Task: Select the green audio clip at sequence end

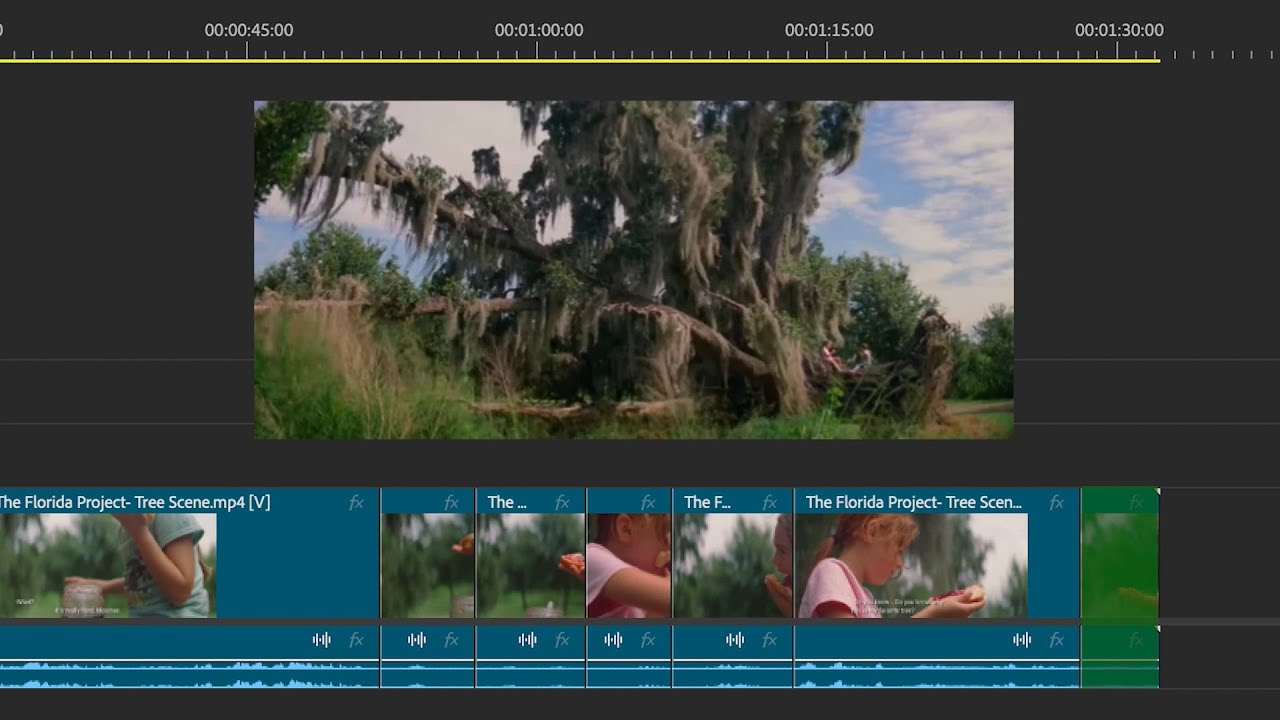Action: 1120,657
